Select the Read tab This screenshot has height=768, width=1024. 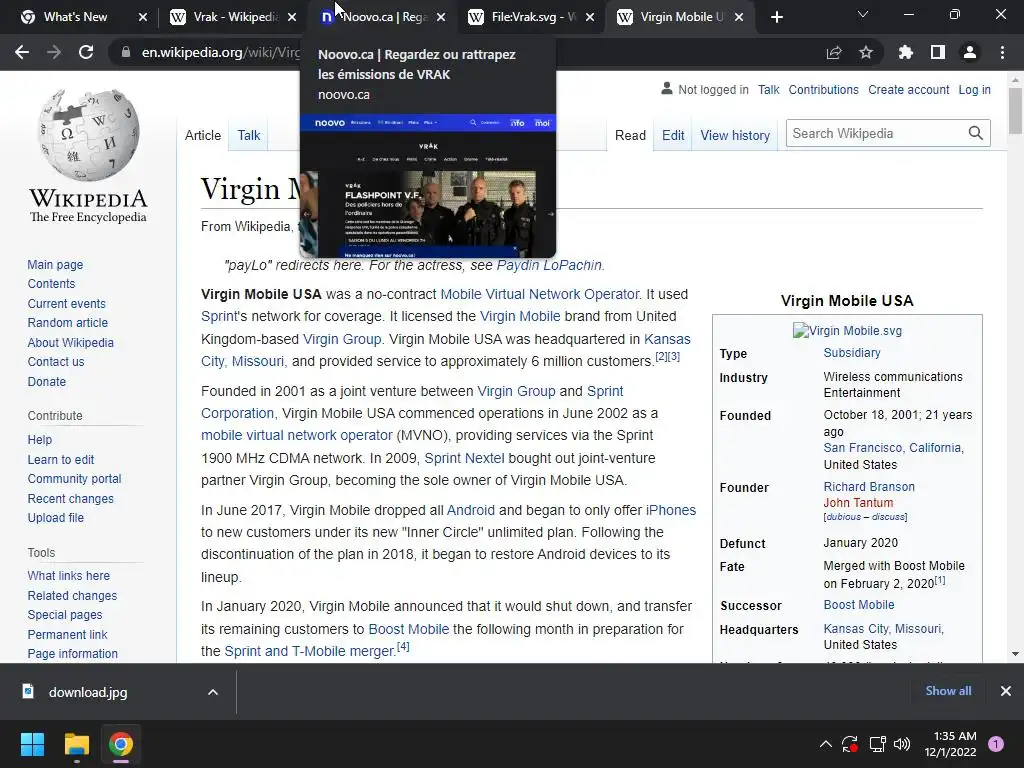coord(630,135)
